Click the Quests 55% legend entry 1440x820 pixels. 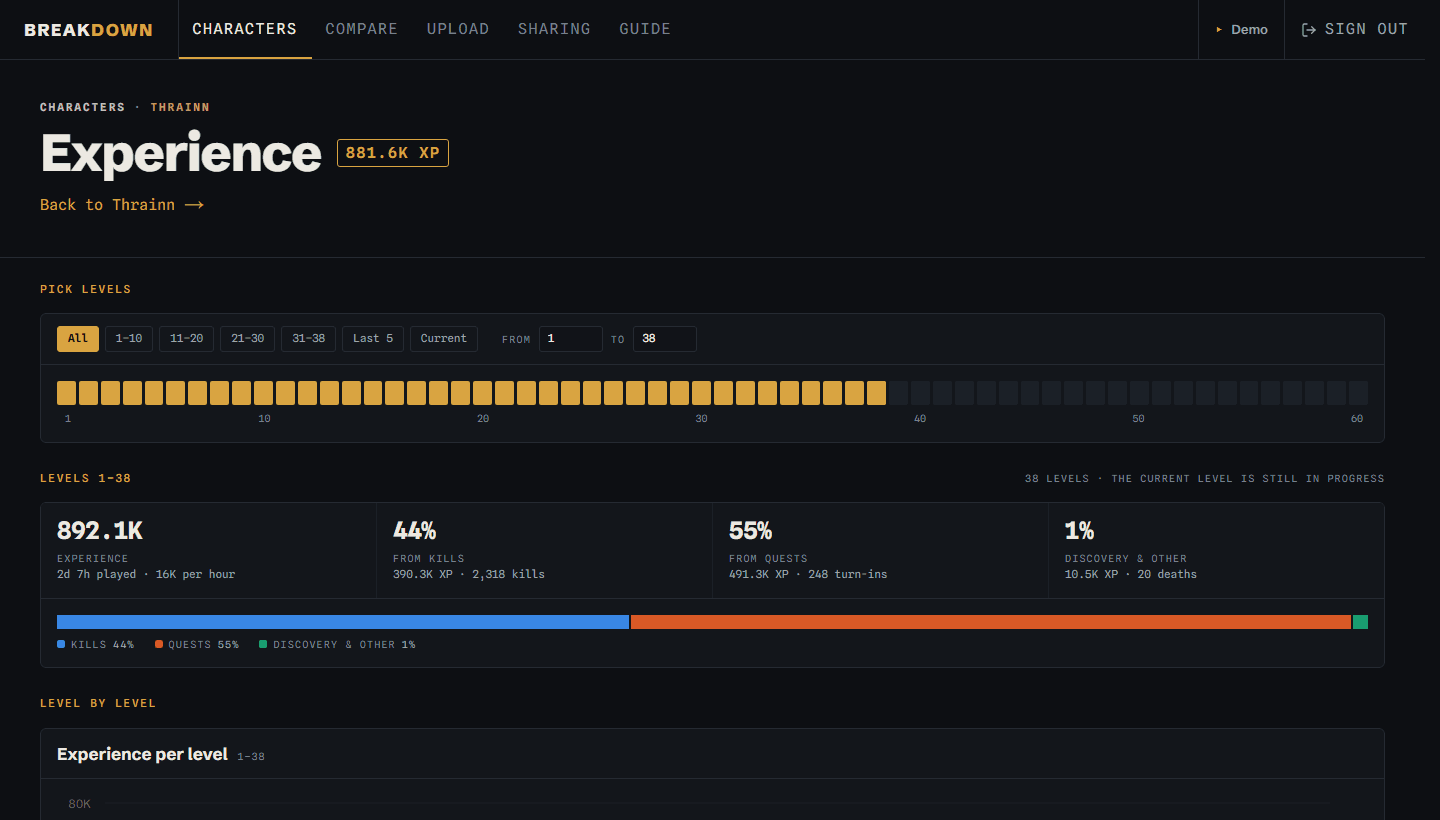click(x=197, y=645)
